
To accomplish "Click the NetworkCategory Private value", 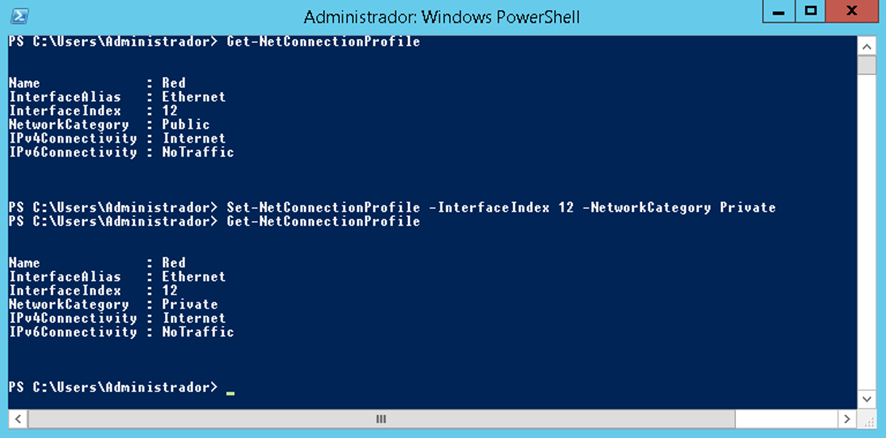I will coord(190,305).
